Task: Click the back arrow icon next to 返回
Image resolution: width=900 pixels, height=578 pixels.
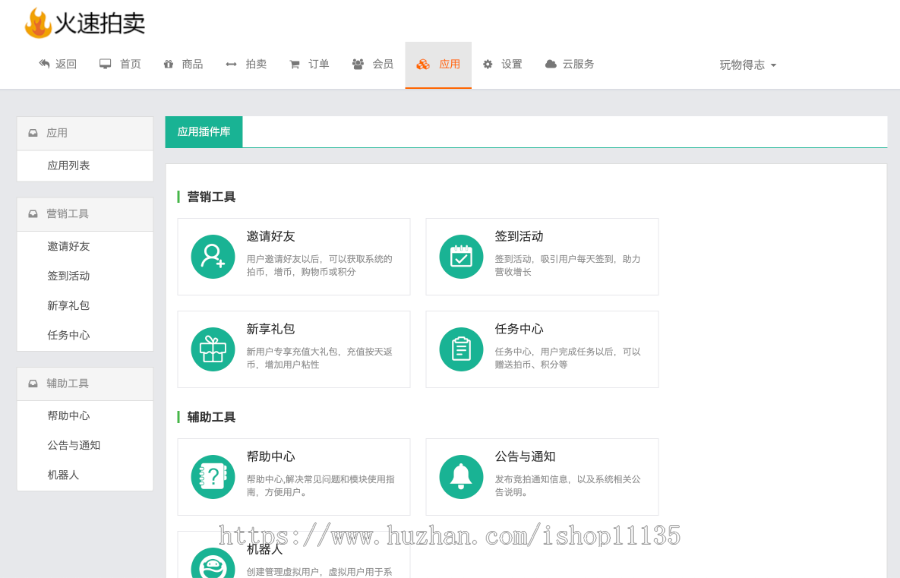Action: click(x=44, y=64)
